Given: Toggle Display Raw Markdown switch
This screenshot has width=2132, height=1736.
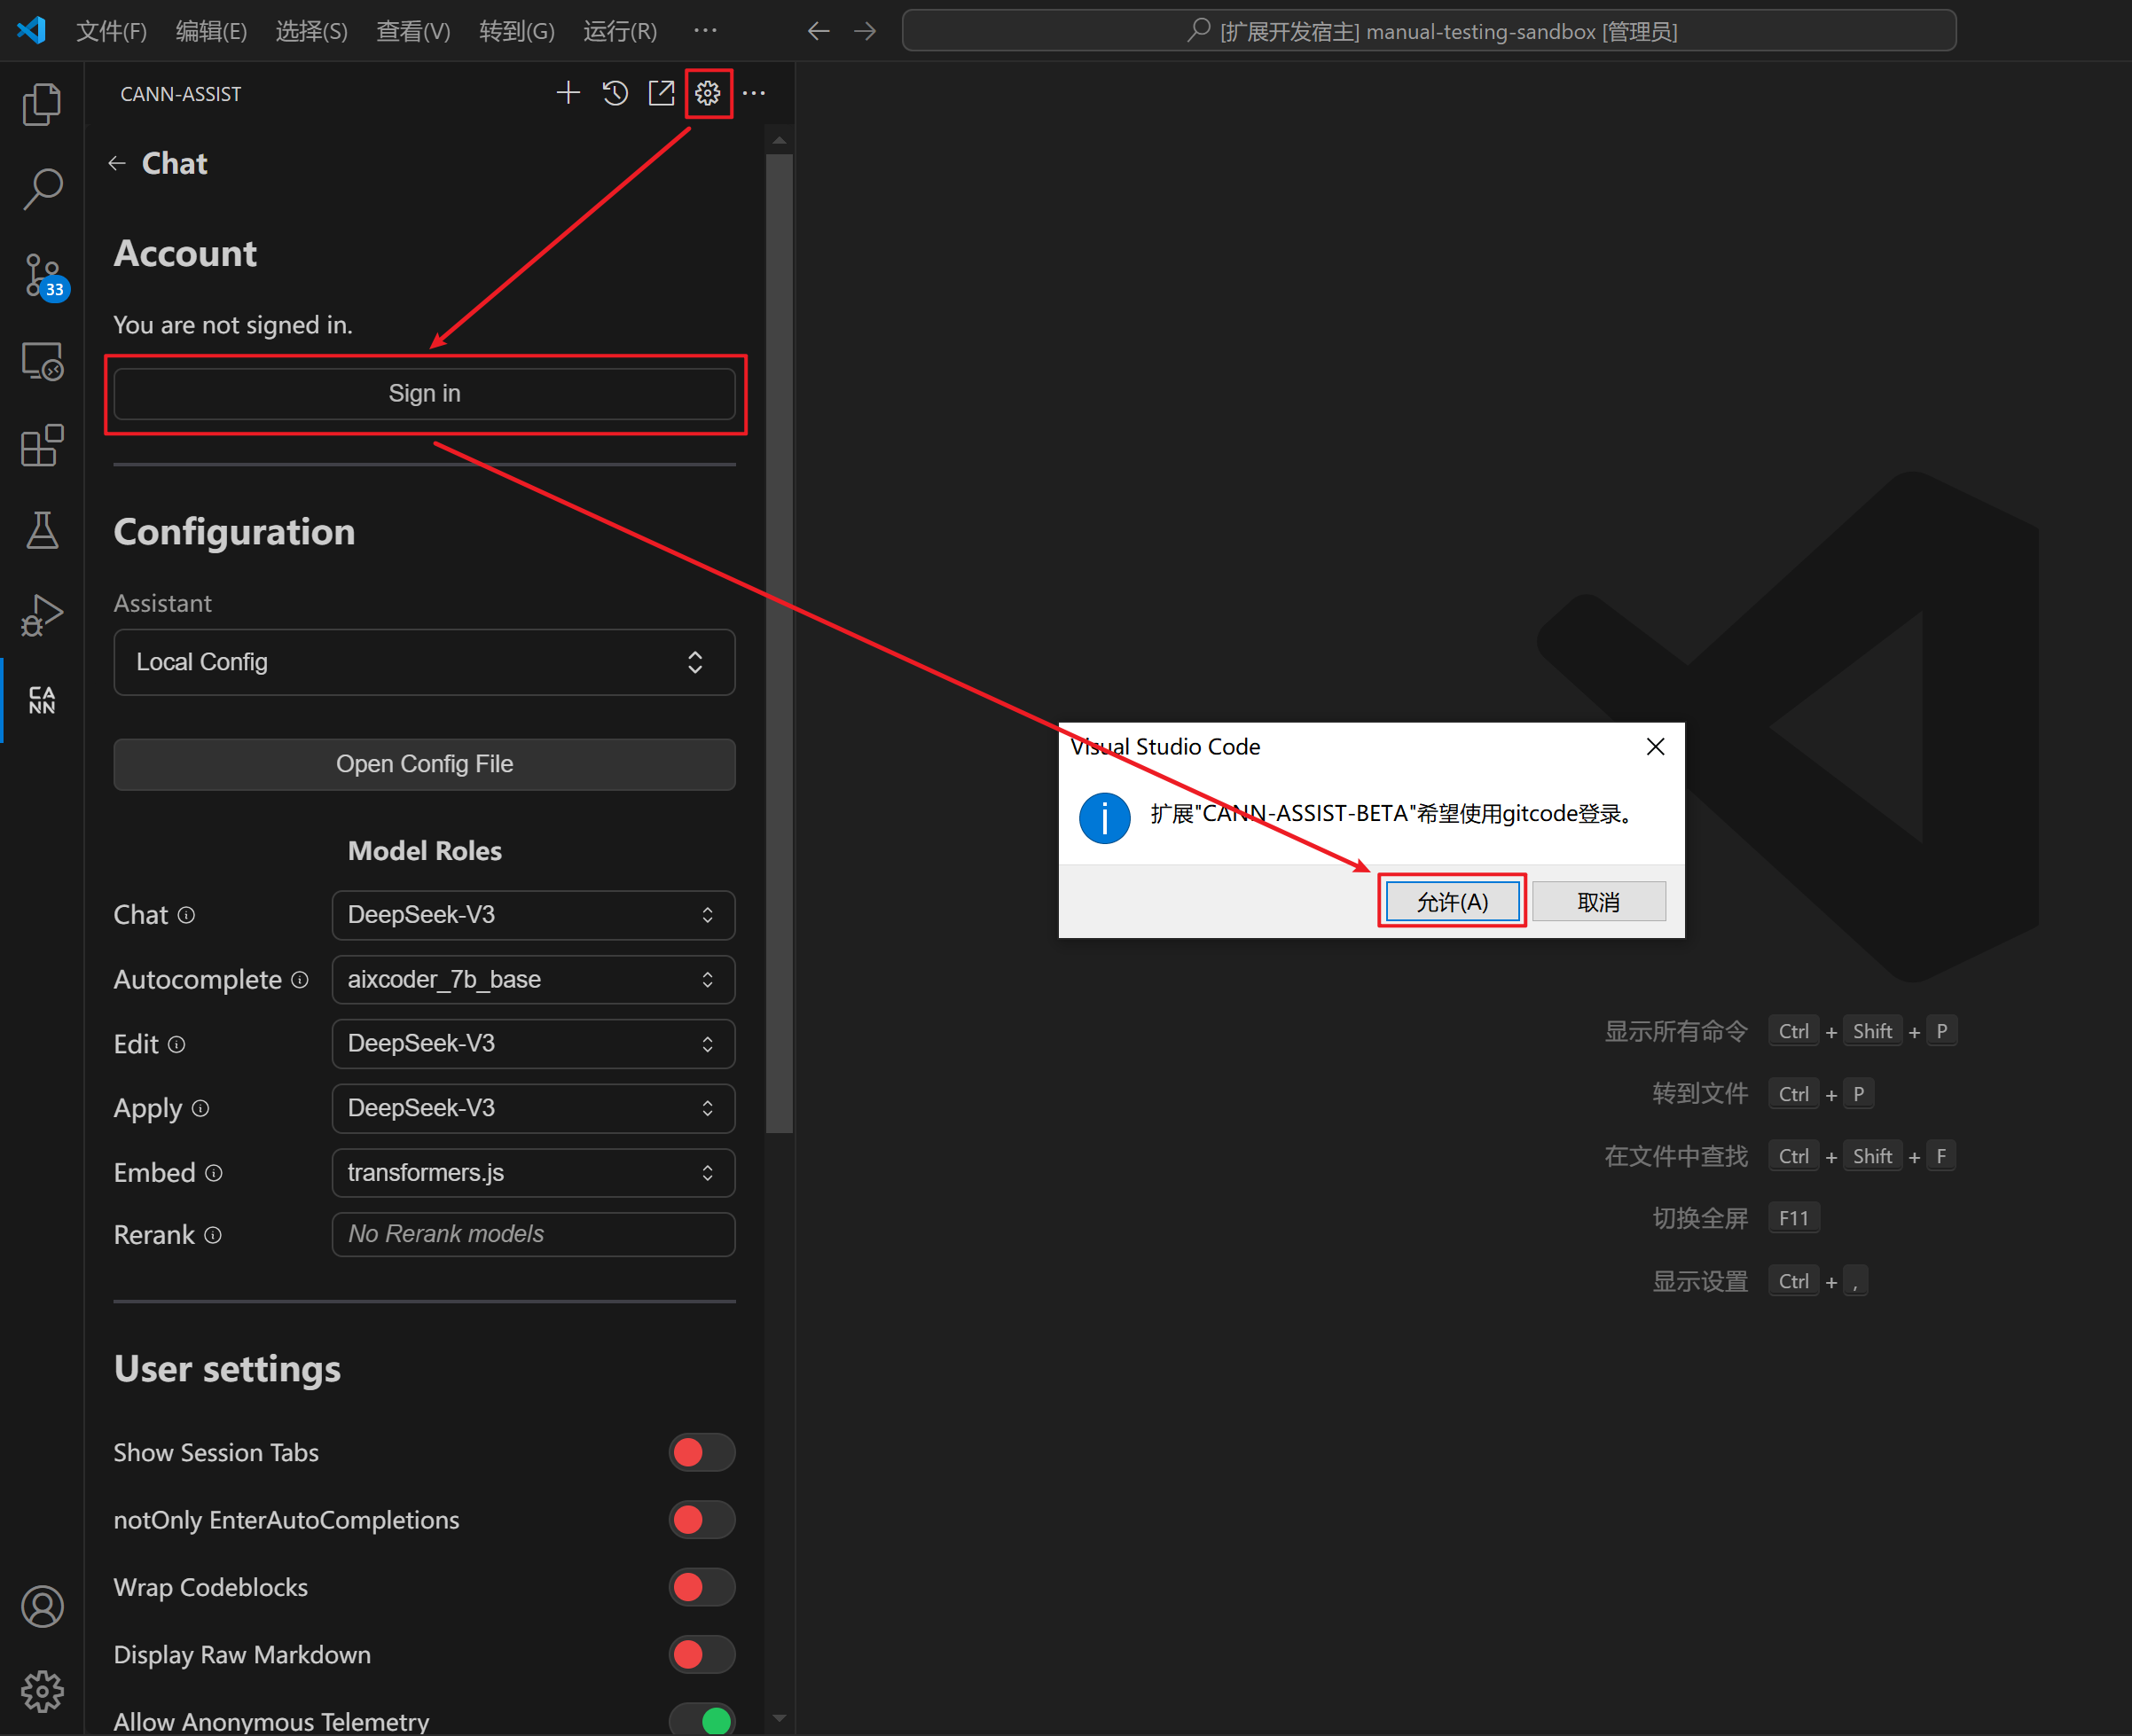Looking at the screenshot, I should pyautogui.click(x=701, y=1654).
